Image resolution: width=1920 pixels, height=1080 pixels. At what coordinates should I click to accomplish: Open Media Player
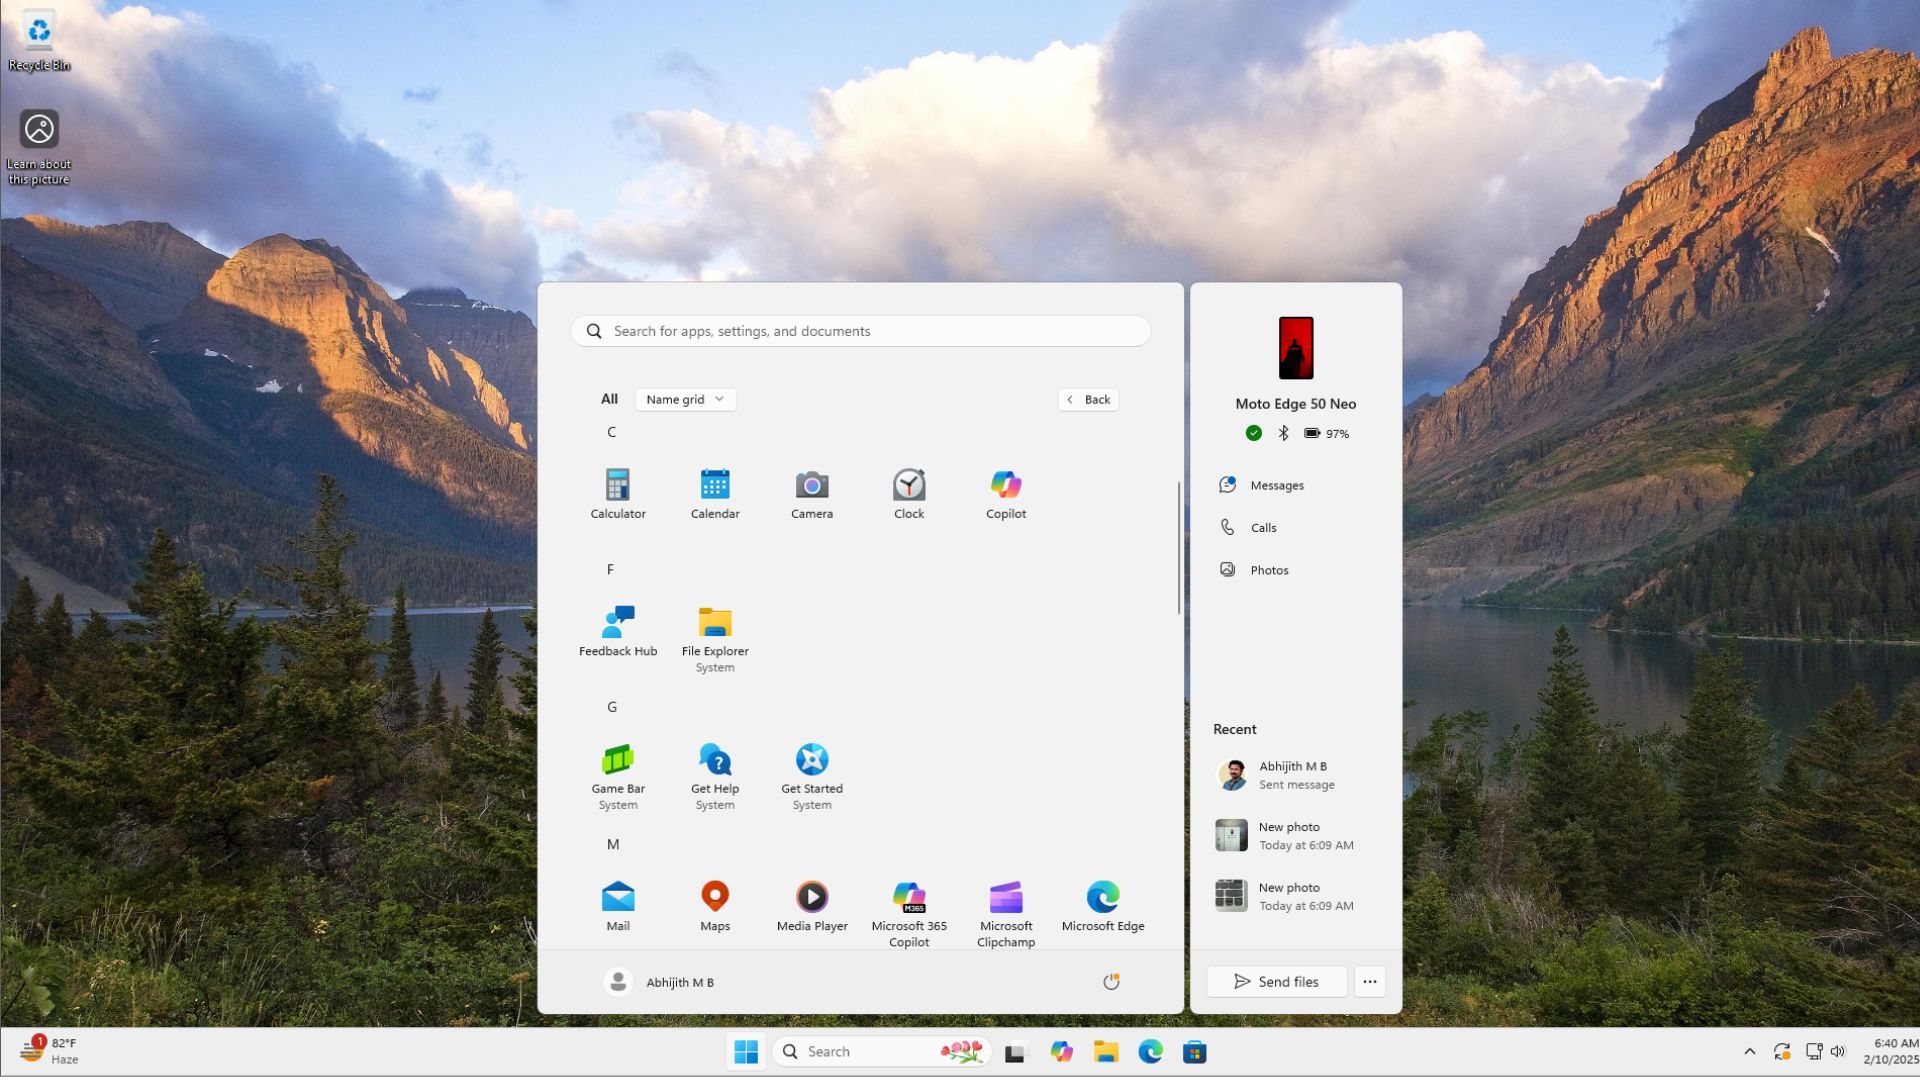click(811, 900)
